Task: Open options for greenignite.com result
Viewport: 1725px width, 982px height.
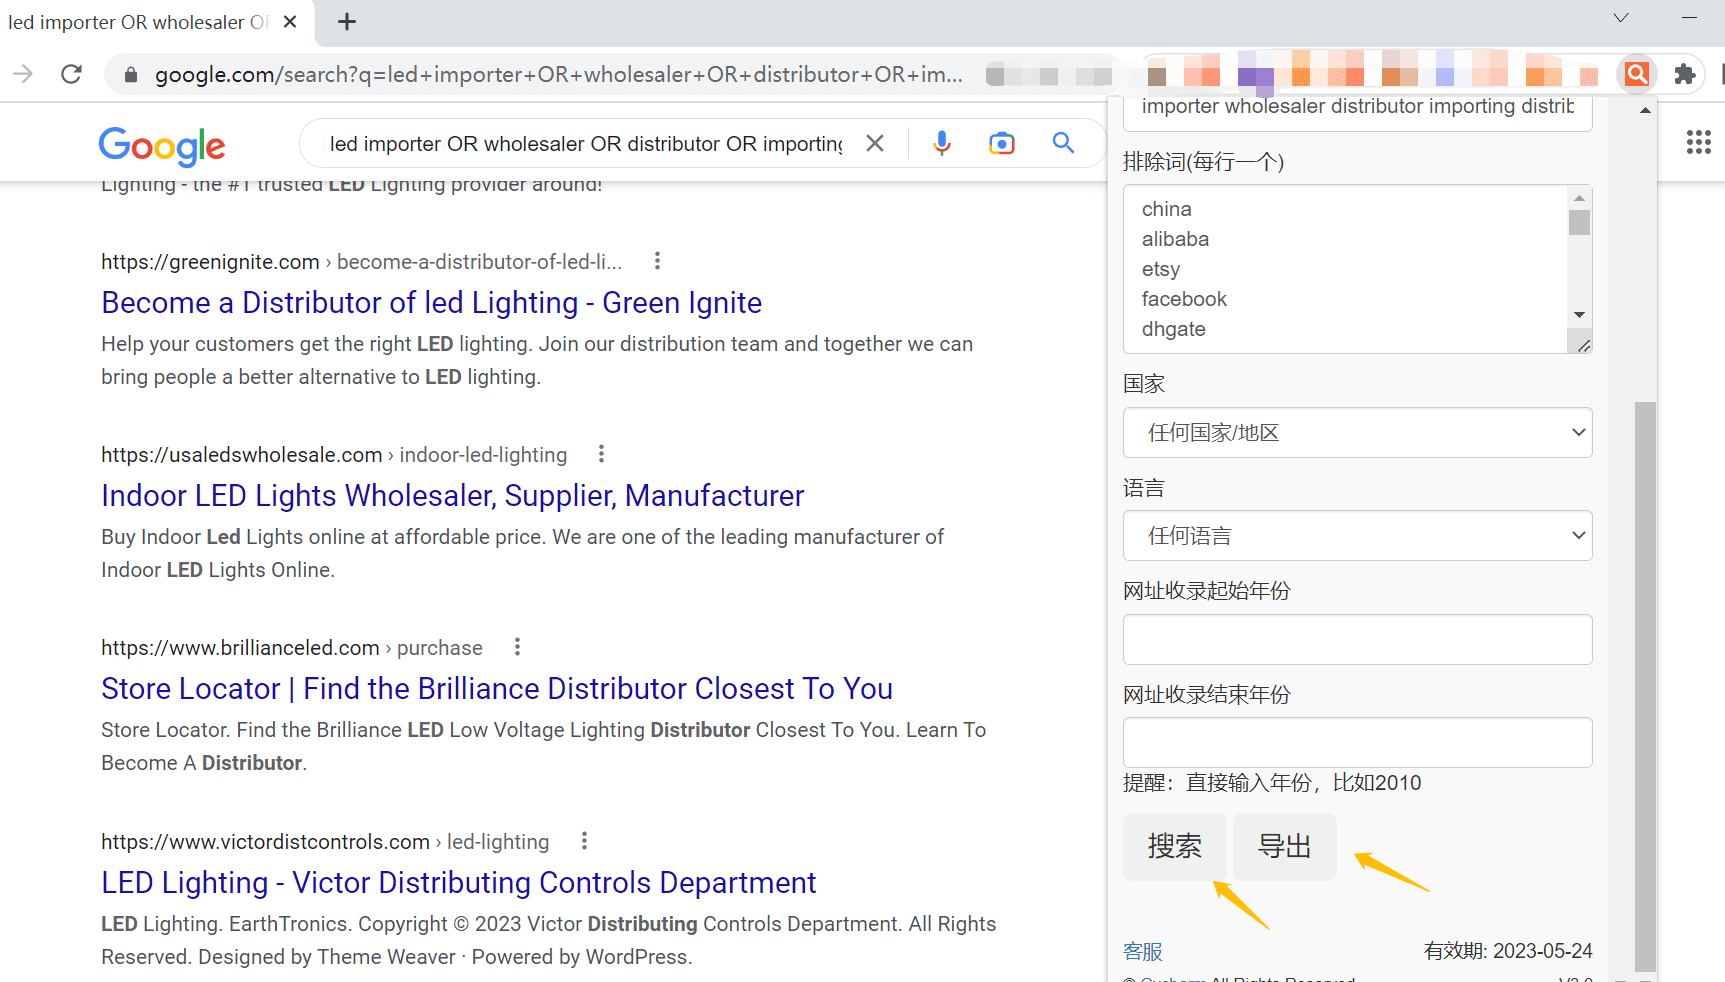Action: [657, 261]
